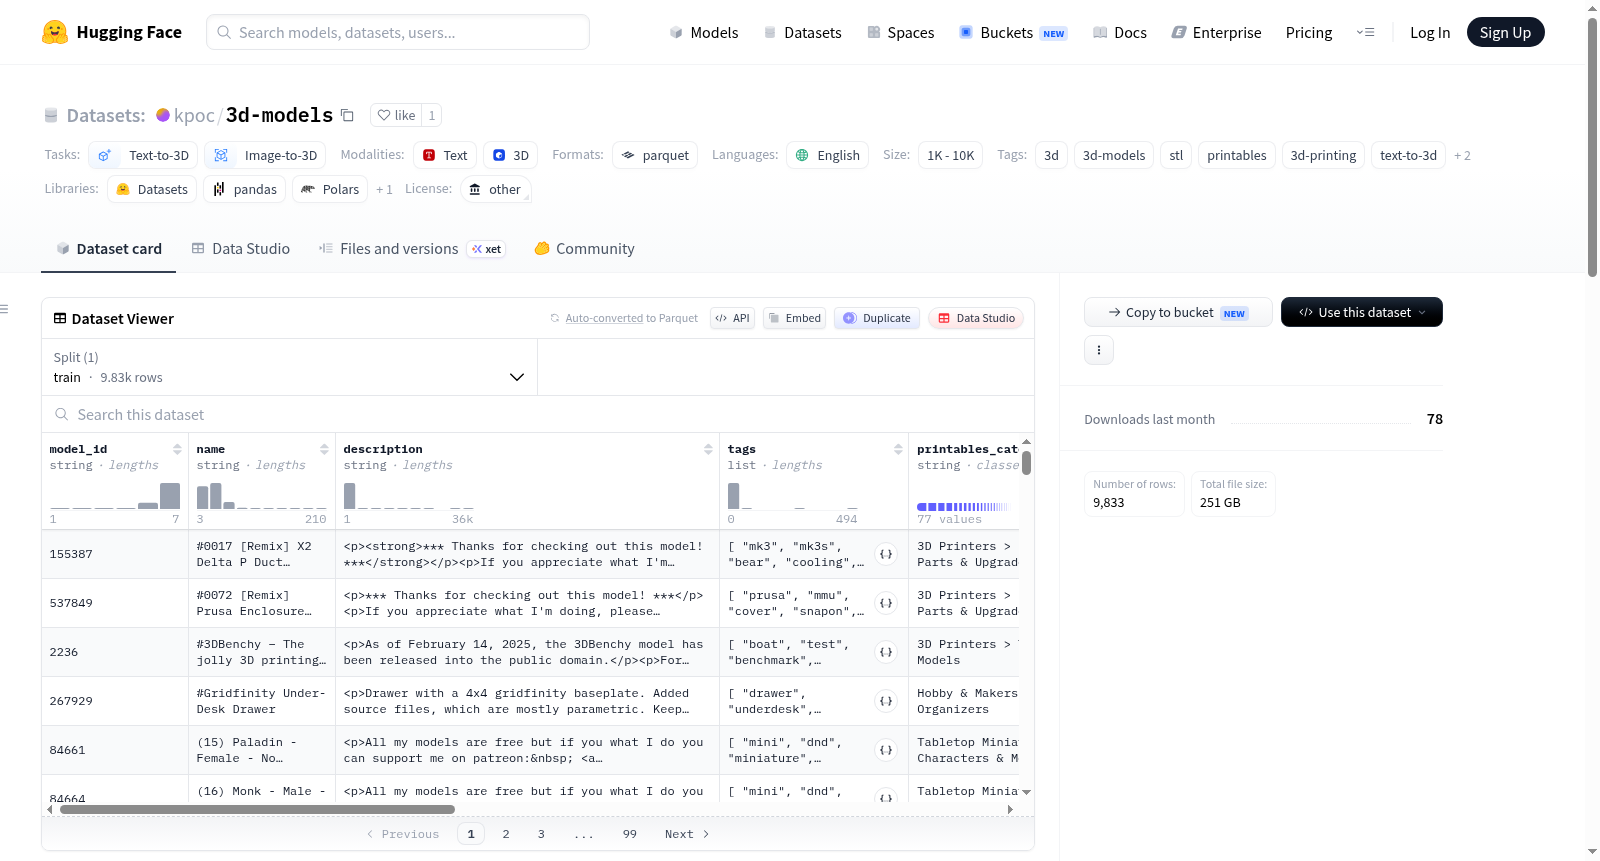Screen dimensions: 1600x861
Task: Open the three-dot options button
Action: click(x=1099, y=350)
